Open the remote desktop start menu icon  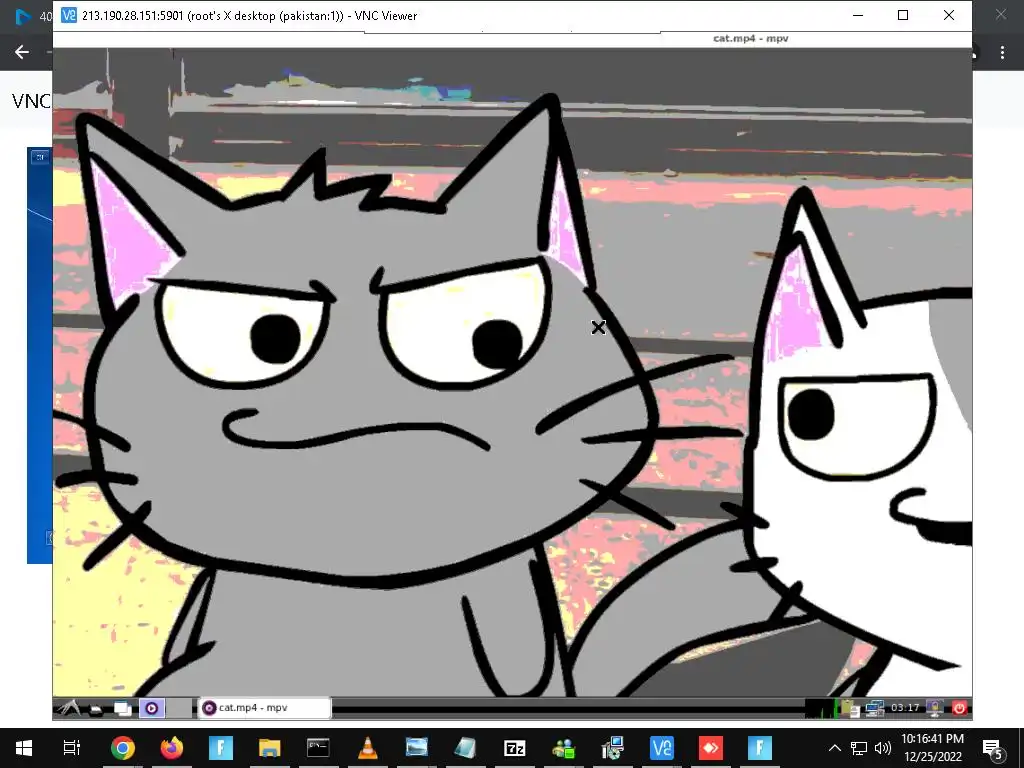(x=68, y=708)
